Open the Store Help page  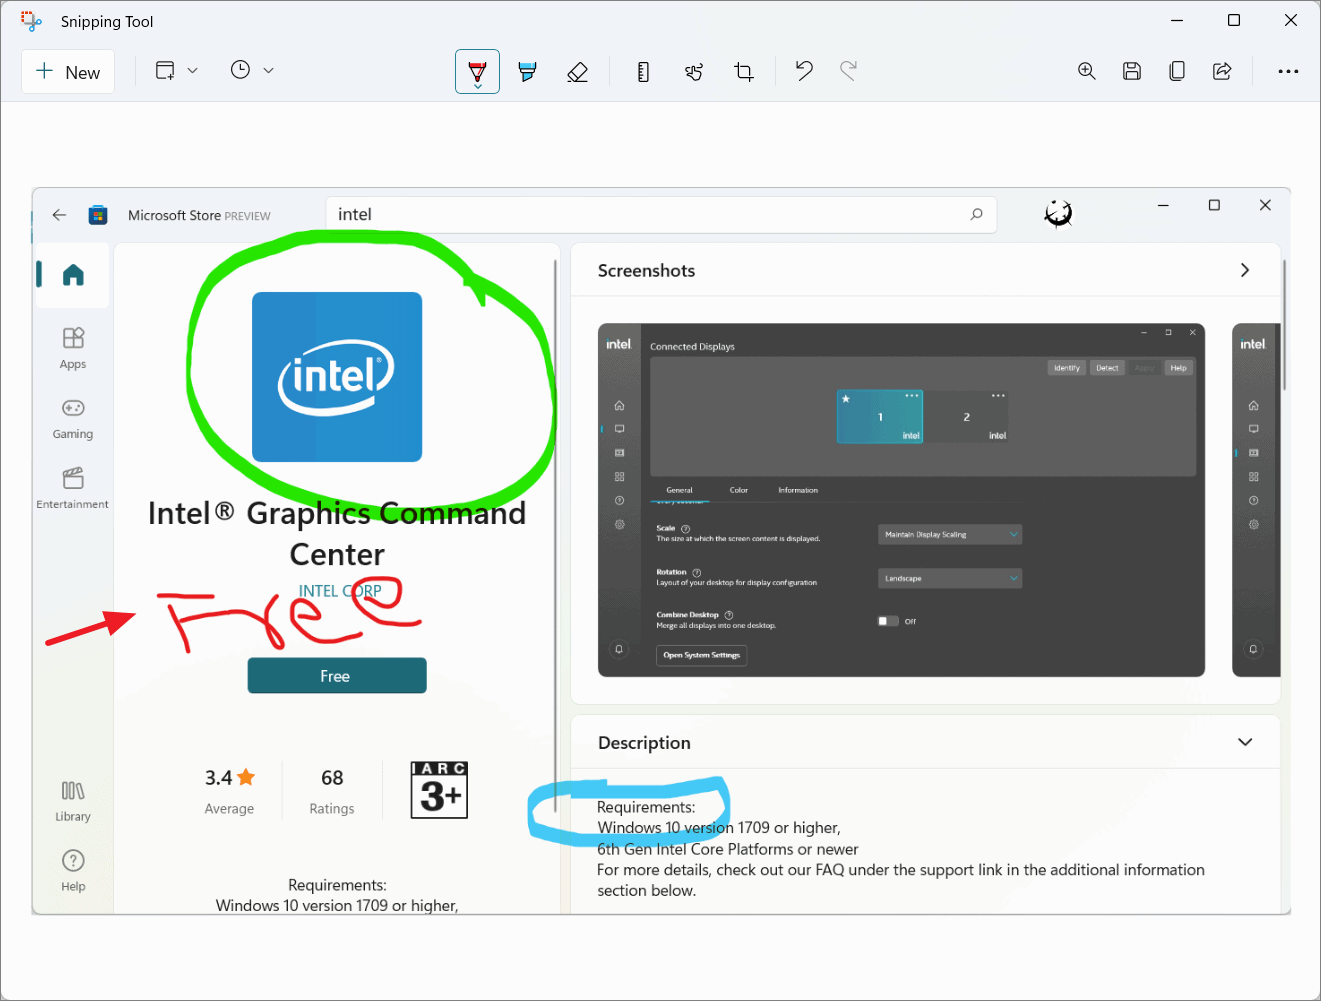coord(73,871)
